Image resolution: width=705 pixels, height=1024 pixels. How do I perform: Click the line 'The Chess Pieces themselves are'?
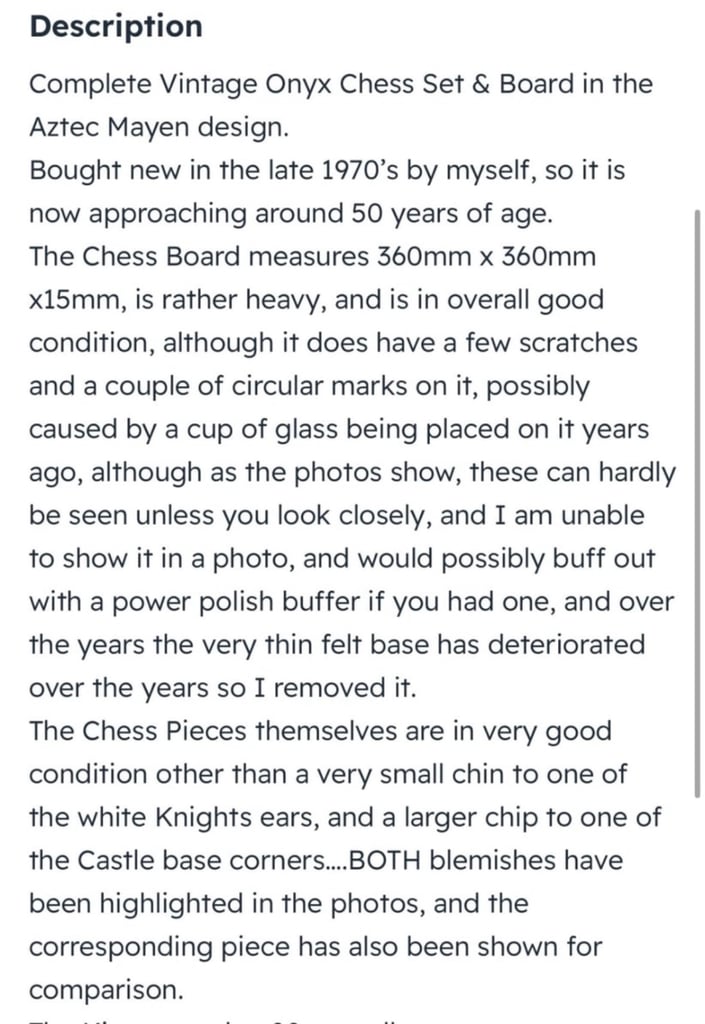(x=321, y=731)
